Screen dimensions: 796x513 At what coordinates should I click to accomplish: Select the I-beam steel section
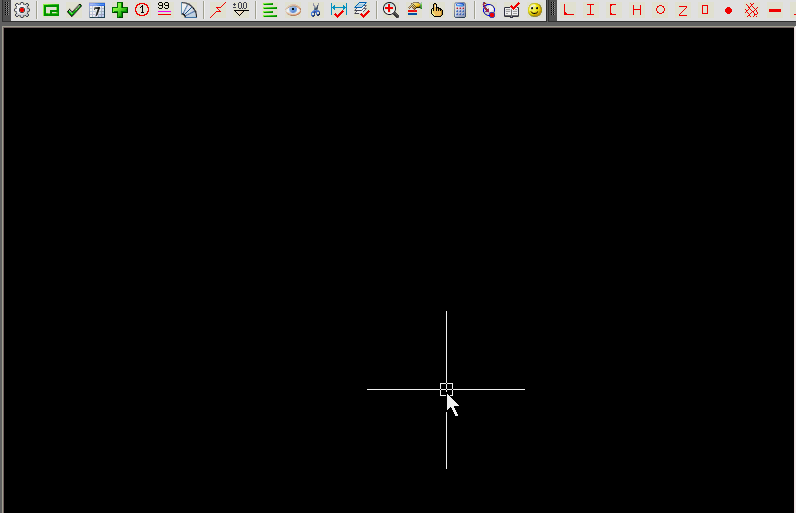click(590, 10)
